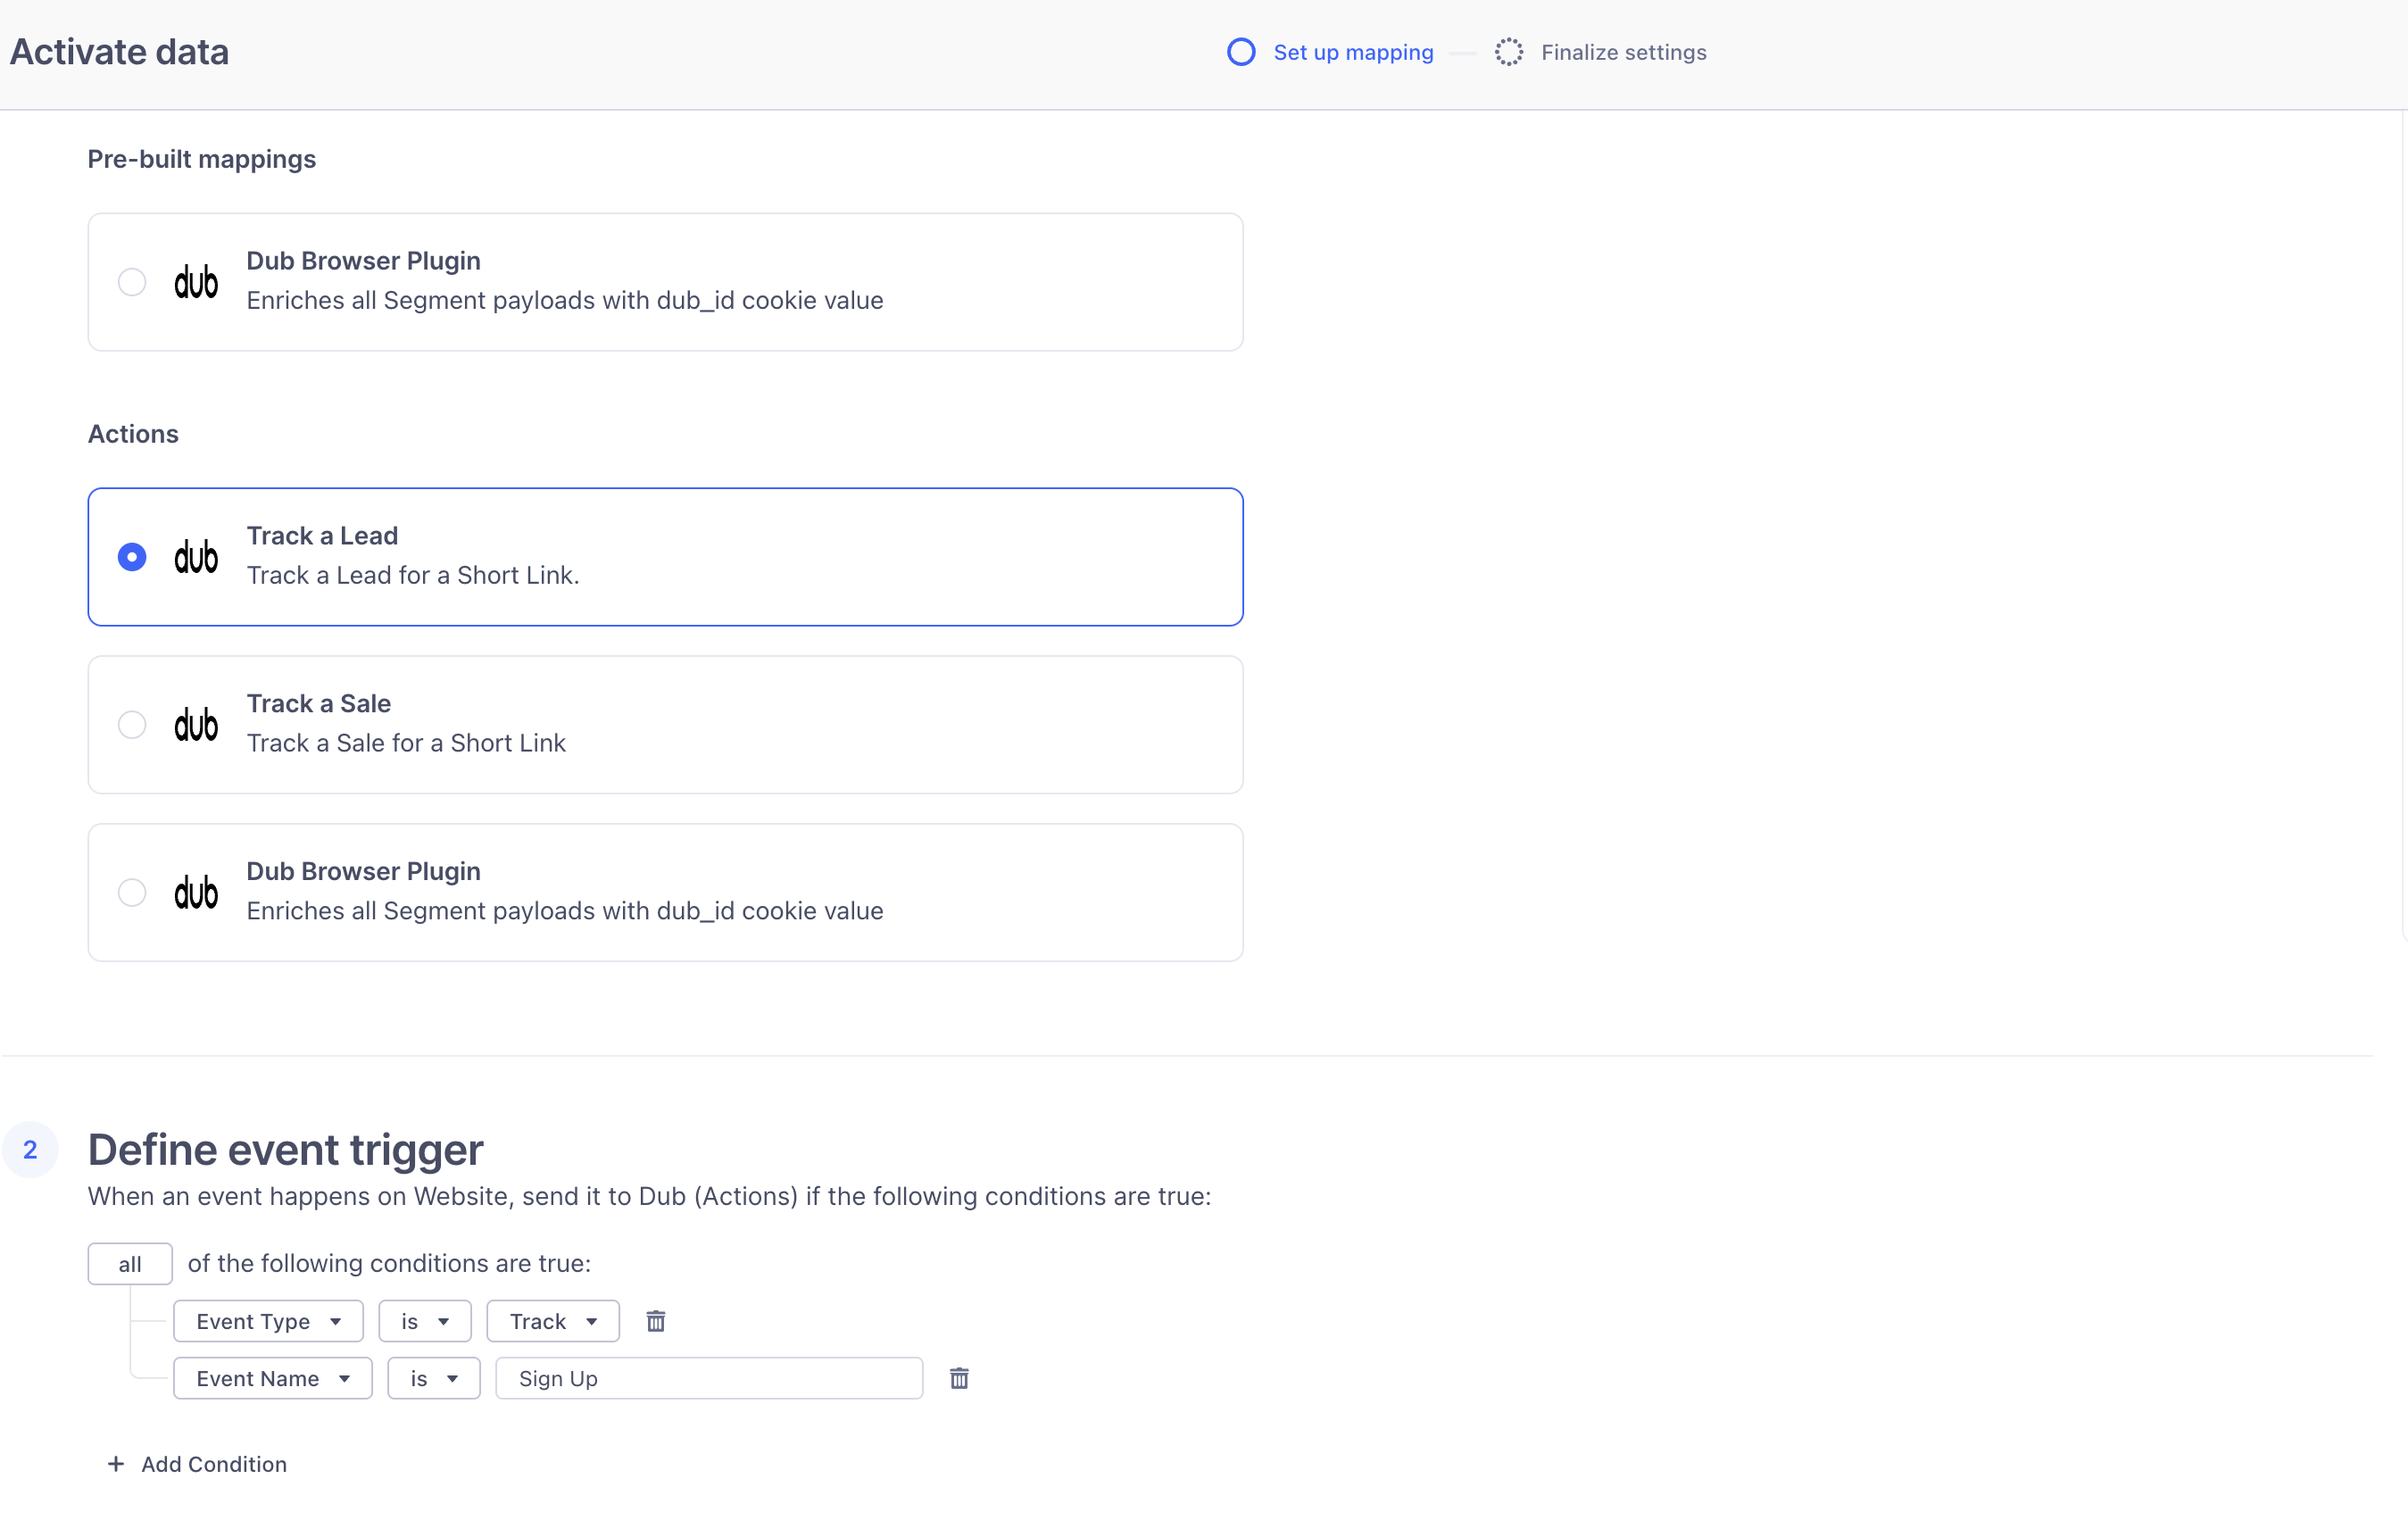Select the pre-built Dub Browser Plugin radio
Image resolution: width=2408 pixels, height=1537 pixels.
click(x=132, y=282)
